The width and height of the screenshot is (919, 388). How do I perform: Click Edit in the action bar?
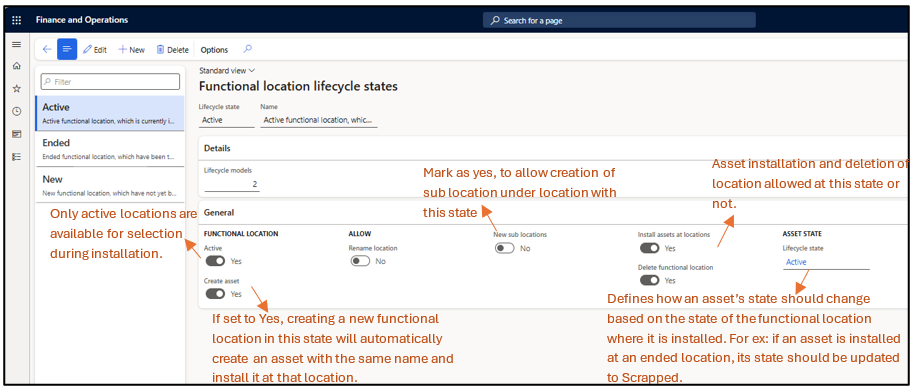click(95, 50)
